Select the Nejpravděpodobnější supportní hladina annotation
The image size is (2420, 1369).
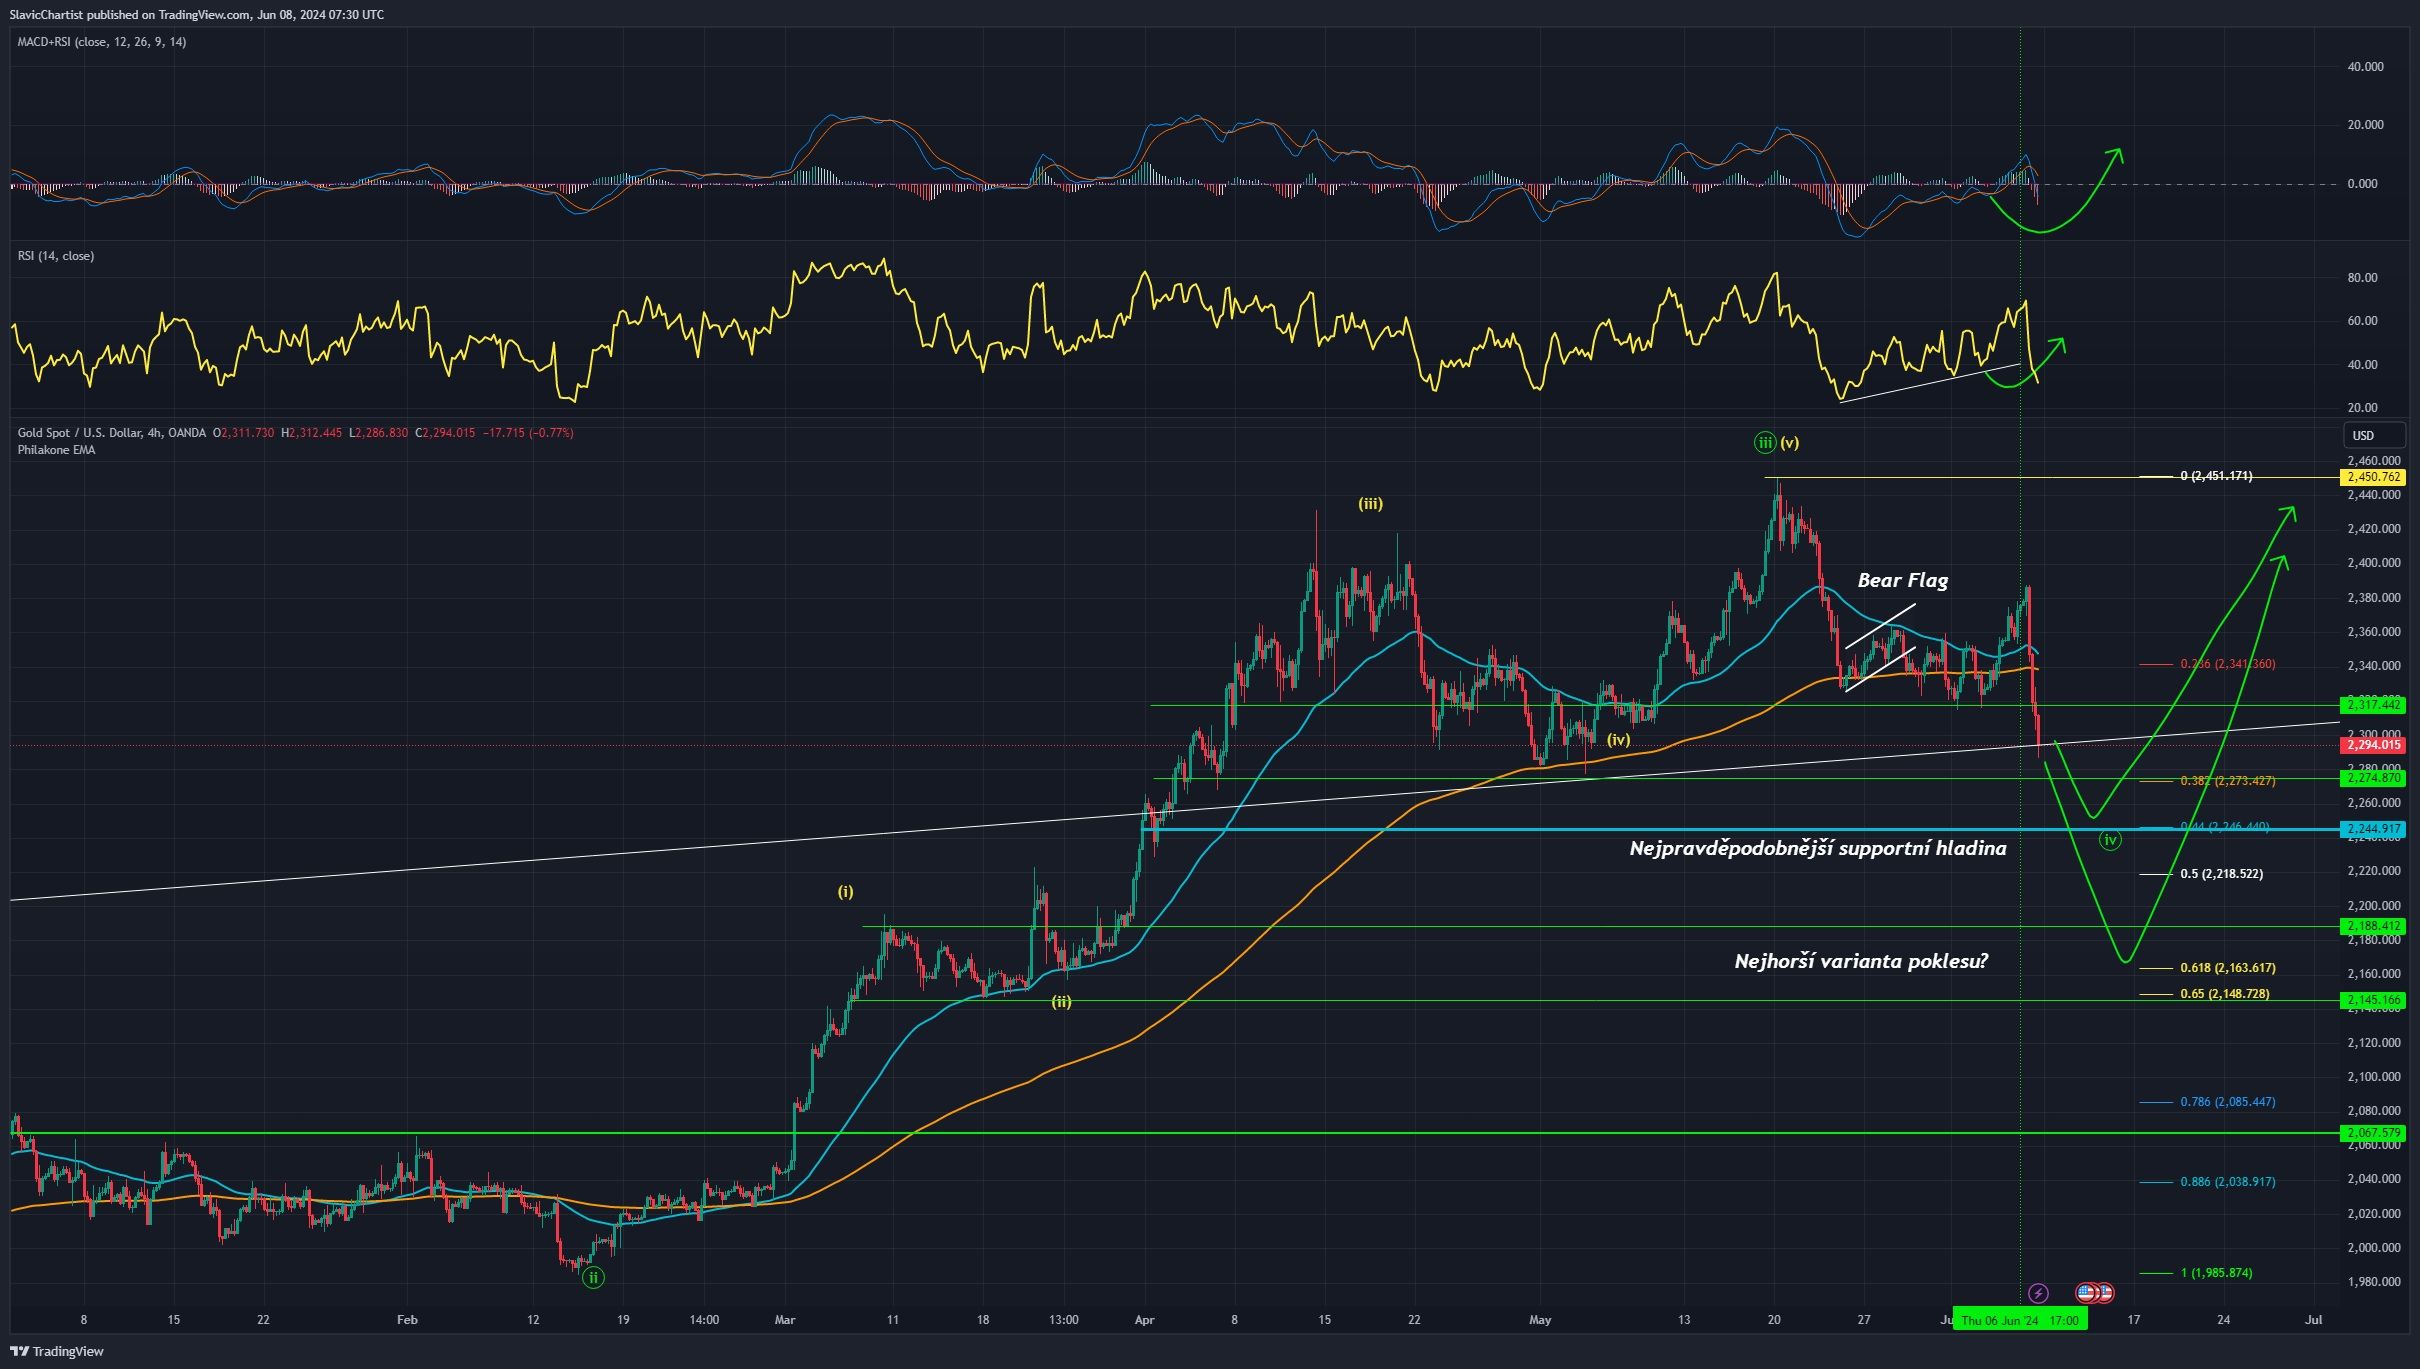click(1818, 849)
